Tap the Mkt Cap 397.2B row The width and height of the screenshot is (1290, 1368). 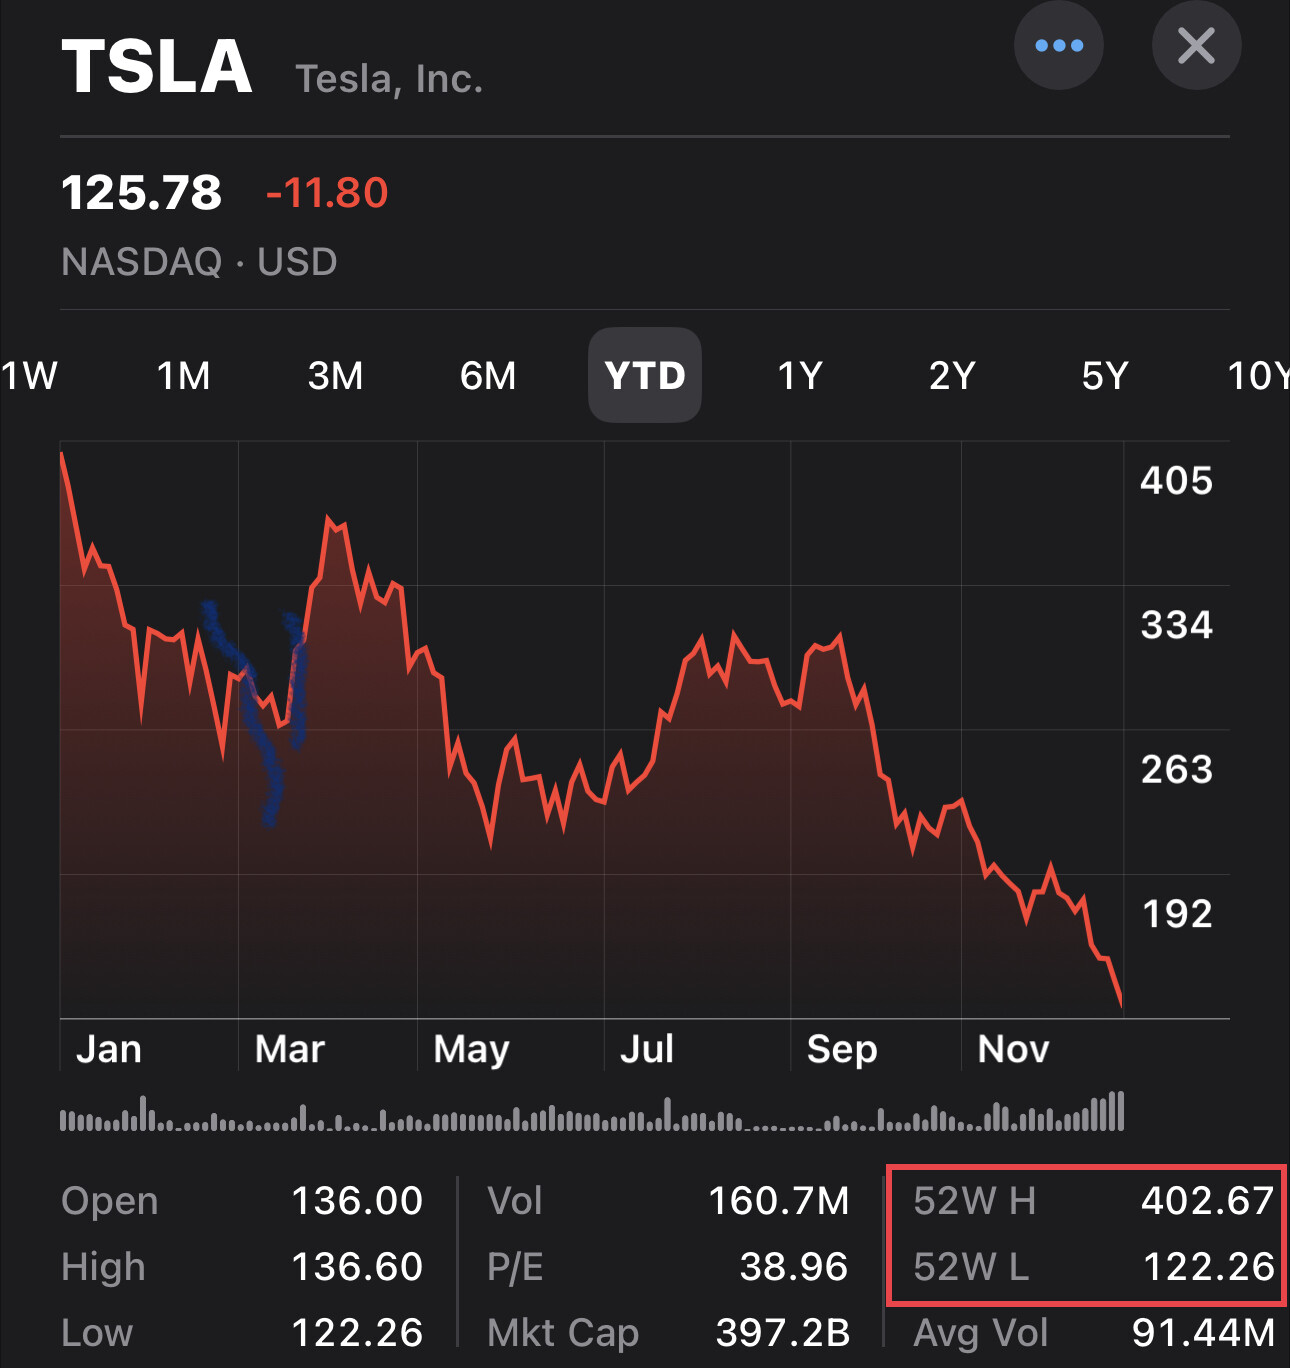pyautogui.click(x=668, y=1332)
